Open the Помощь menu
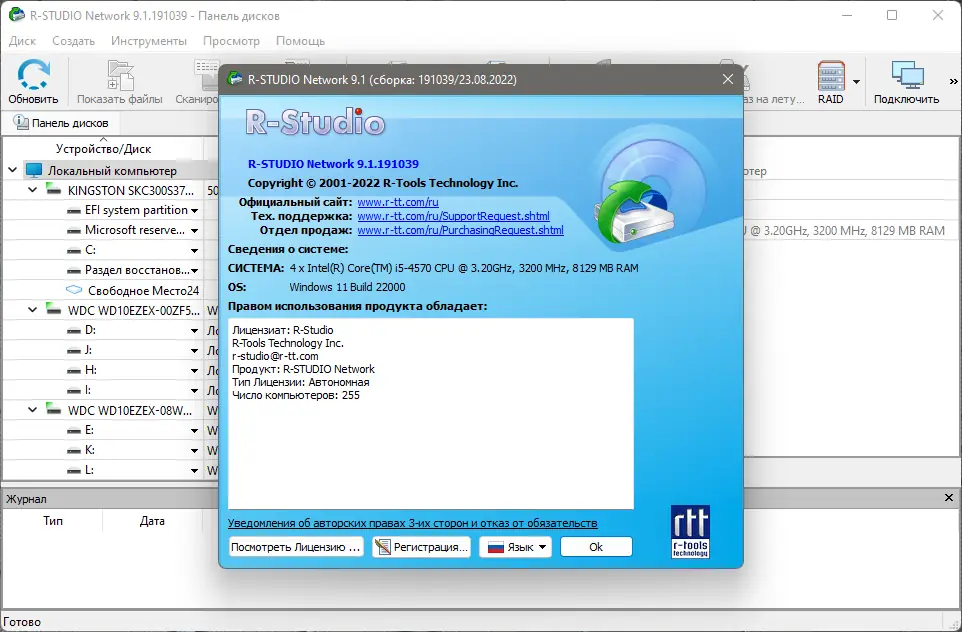Screen dimensions: 962x632 tap(300, 41)
